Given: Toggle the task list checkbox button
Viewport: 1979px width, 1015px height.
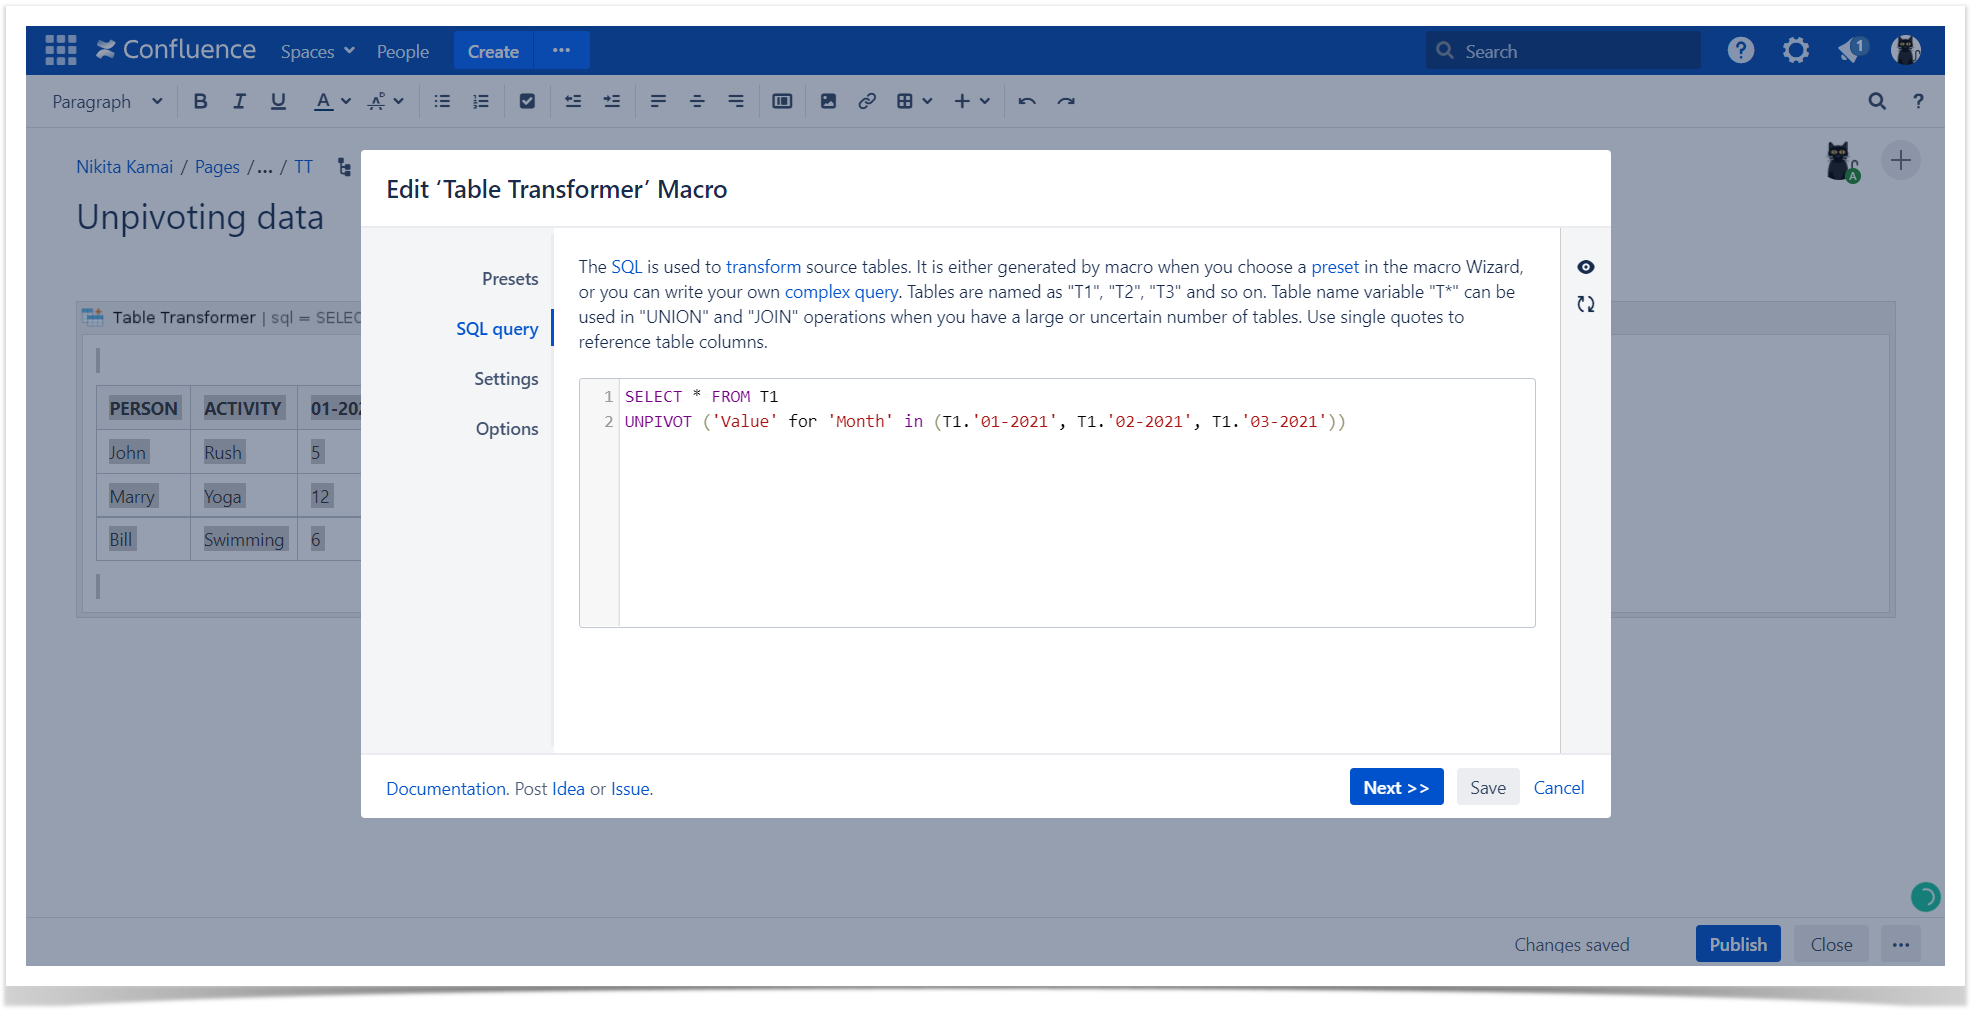Looking at the screenshot, I should point(527,101).
